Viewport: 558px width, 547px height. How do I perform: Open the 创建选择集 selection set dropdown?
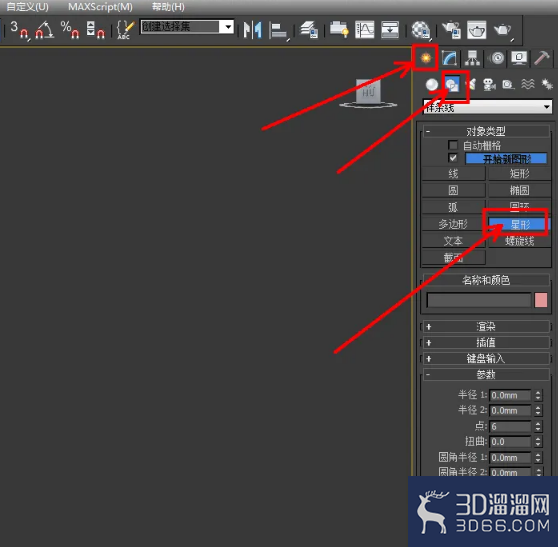point(227,27)
